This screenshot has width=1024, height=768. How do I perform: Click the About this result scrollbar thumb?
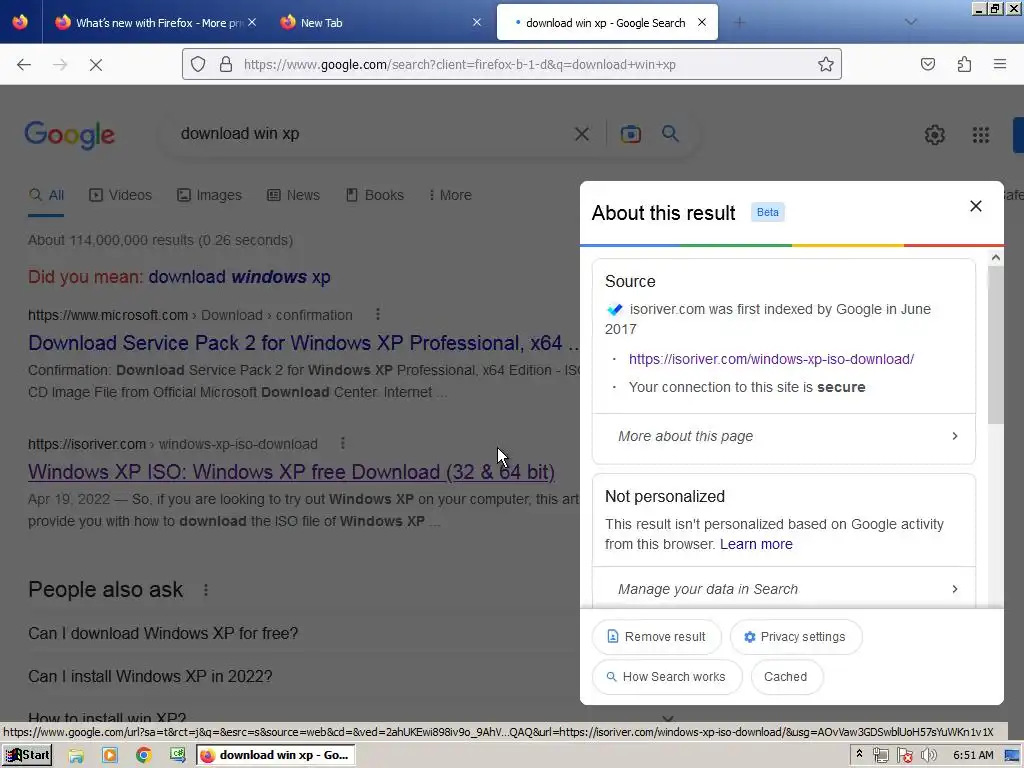(x=995, y=345)
